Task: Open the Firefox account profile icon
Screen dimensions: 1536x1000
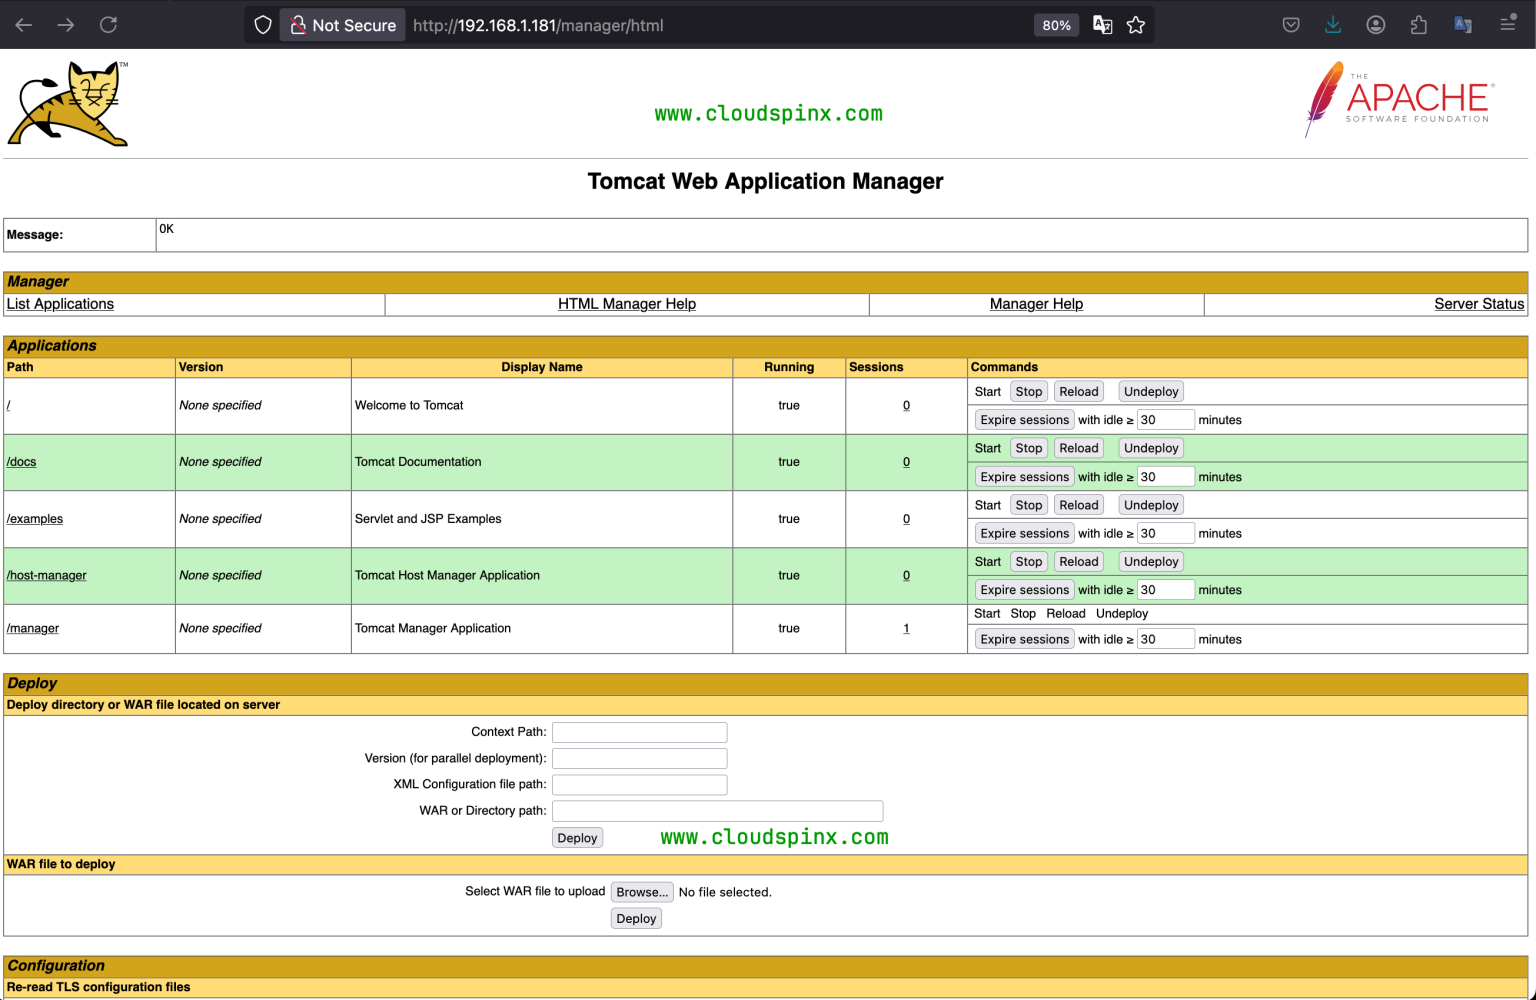Action: click(1375, 24)
